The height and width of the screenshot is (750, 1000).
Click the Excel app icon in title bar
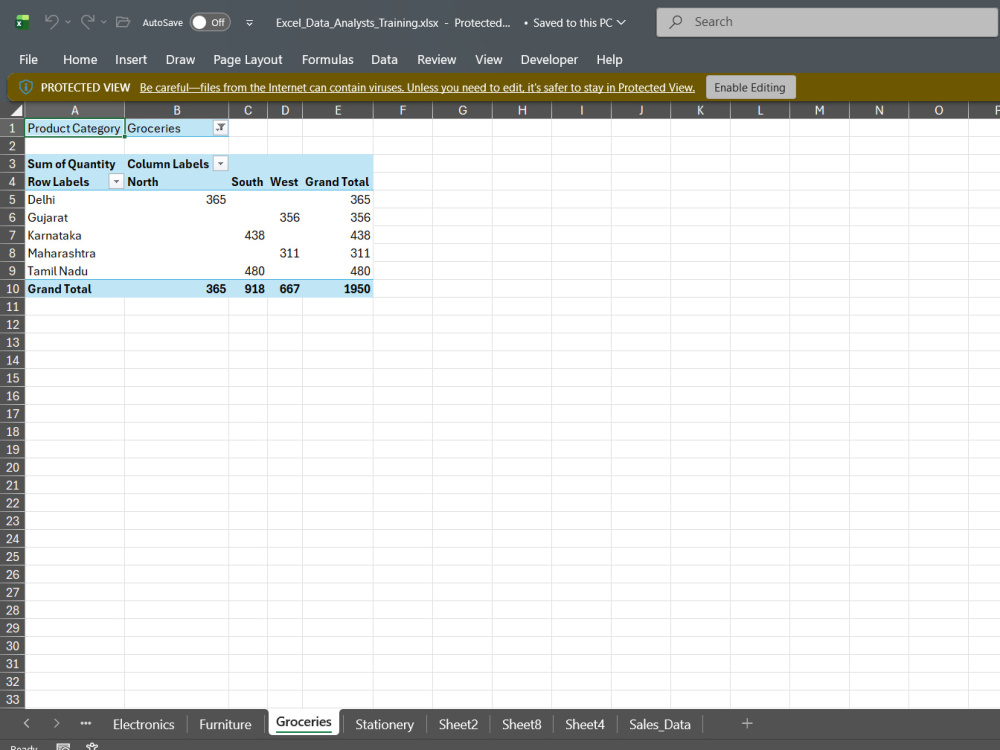tap(22, 22)
